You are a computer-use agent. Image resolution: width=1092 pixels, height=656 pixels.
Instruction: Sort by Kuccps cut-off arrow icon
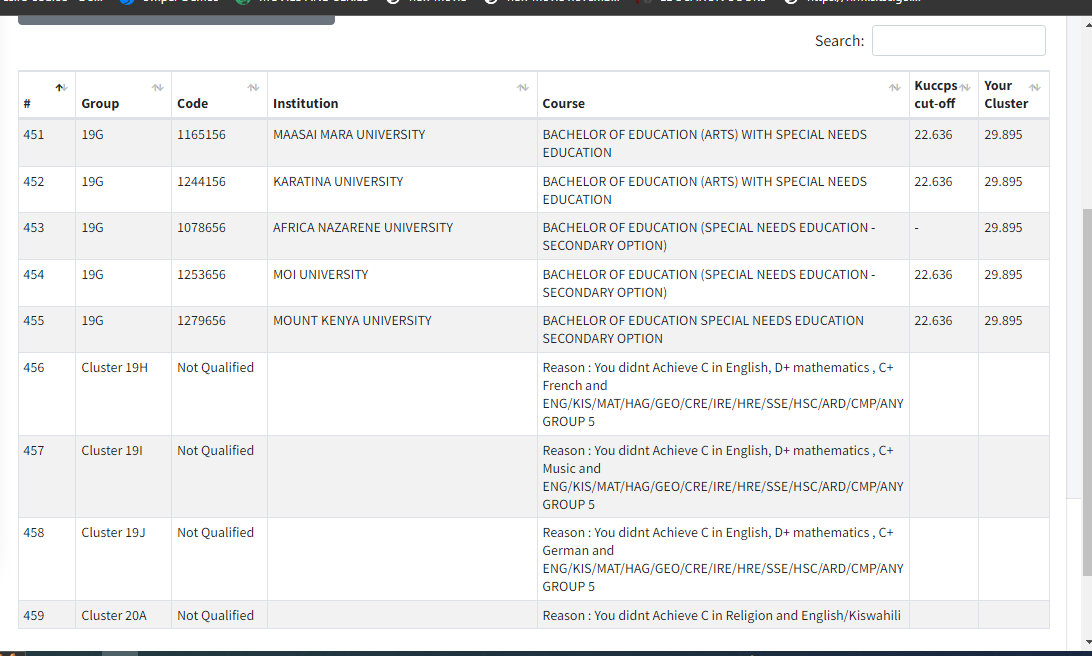pyautogui.click(x=965, y=88)
